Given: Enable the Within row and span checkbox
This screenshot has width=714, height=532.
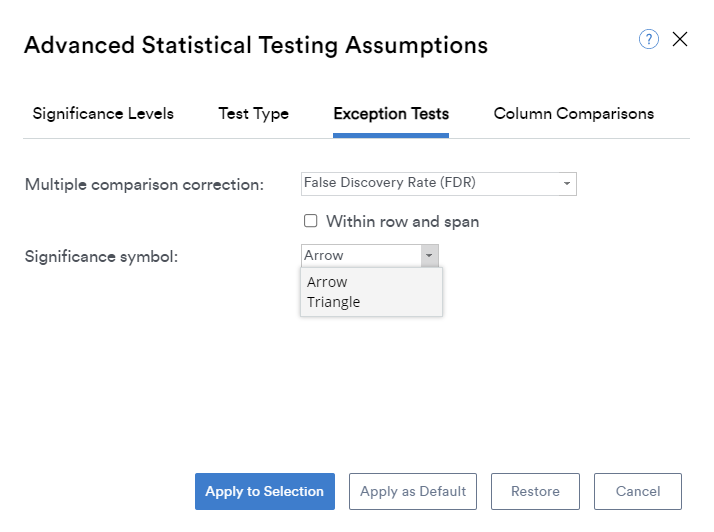Looking at the screenshot, I should coord(311,221).
